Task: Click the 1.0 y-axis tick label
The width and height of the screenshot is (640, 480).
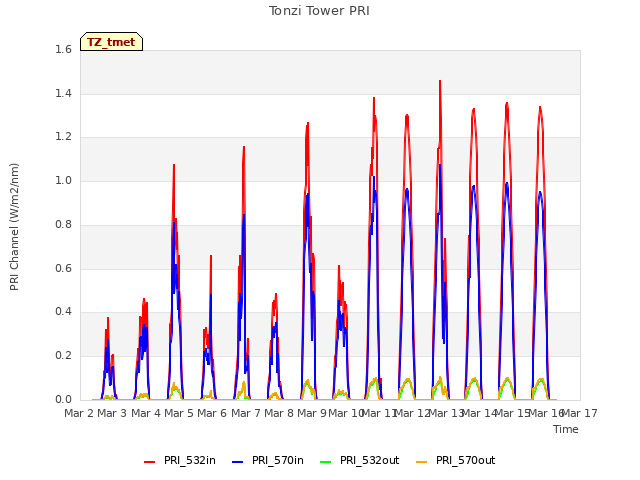Action: 63,180
